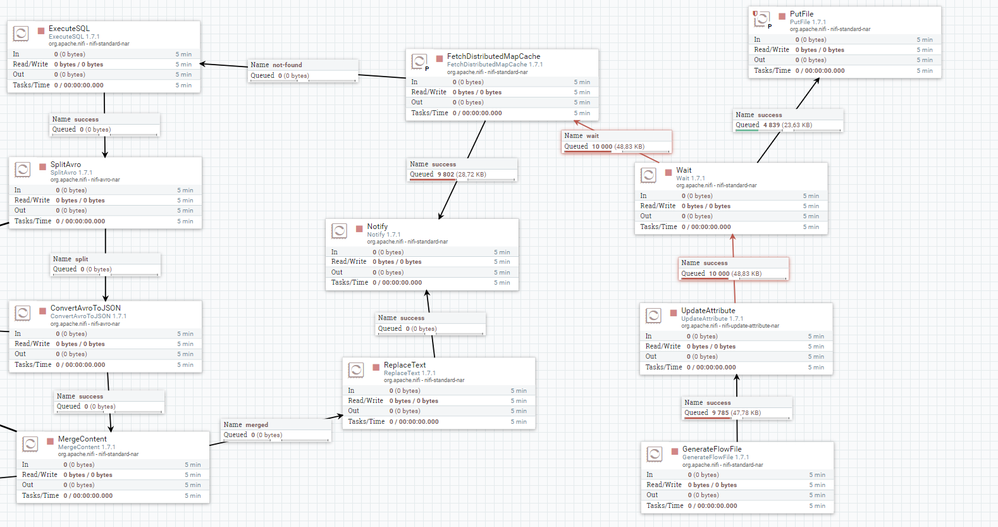Click the stopped status square on GenerateFlowFile

[675, 451]
